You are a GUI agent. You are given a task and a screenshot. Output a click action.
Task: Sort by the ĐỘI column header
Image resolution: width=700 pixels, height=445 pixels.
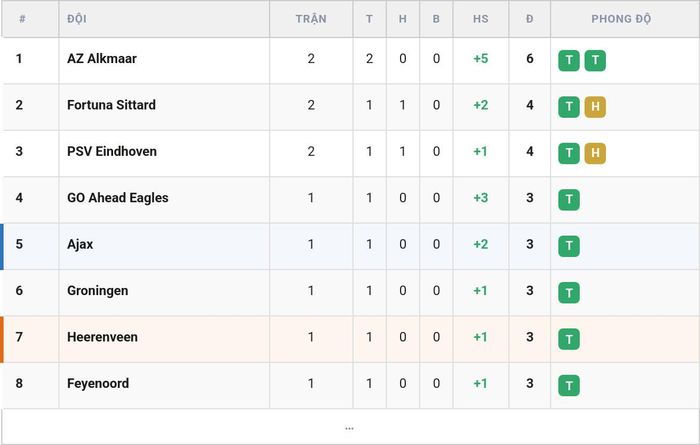pos(77,19)
